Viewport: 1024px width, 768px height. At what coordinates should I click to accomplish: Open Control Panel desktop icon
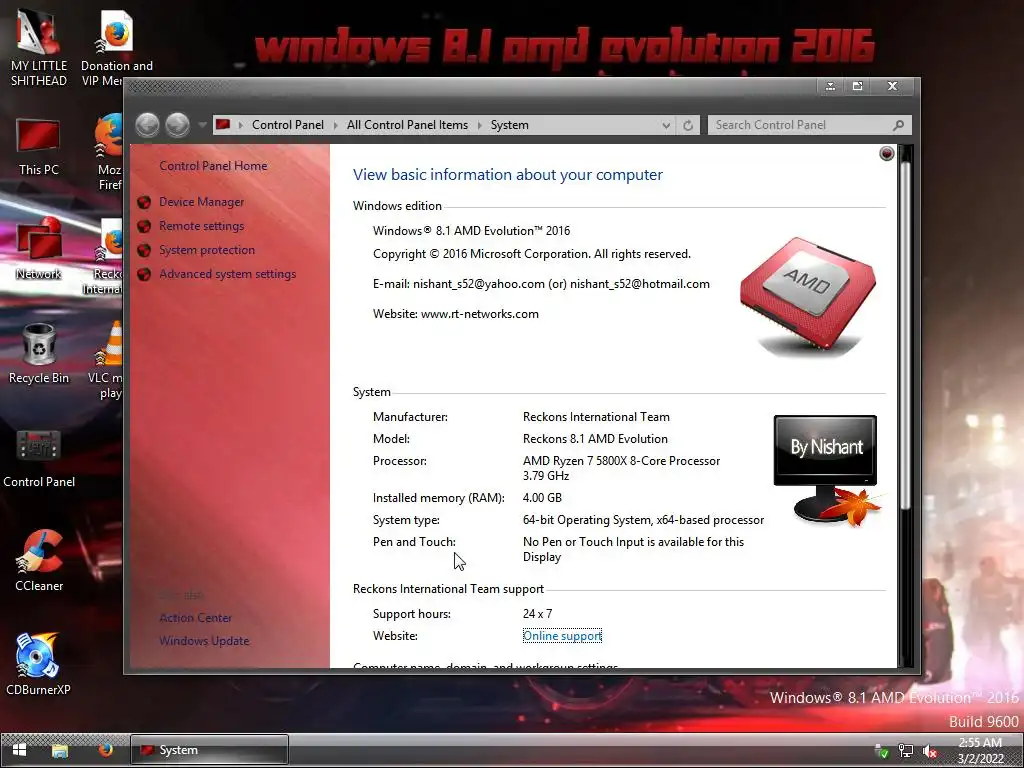[x=39, y=458]
